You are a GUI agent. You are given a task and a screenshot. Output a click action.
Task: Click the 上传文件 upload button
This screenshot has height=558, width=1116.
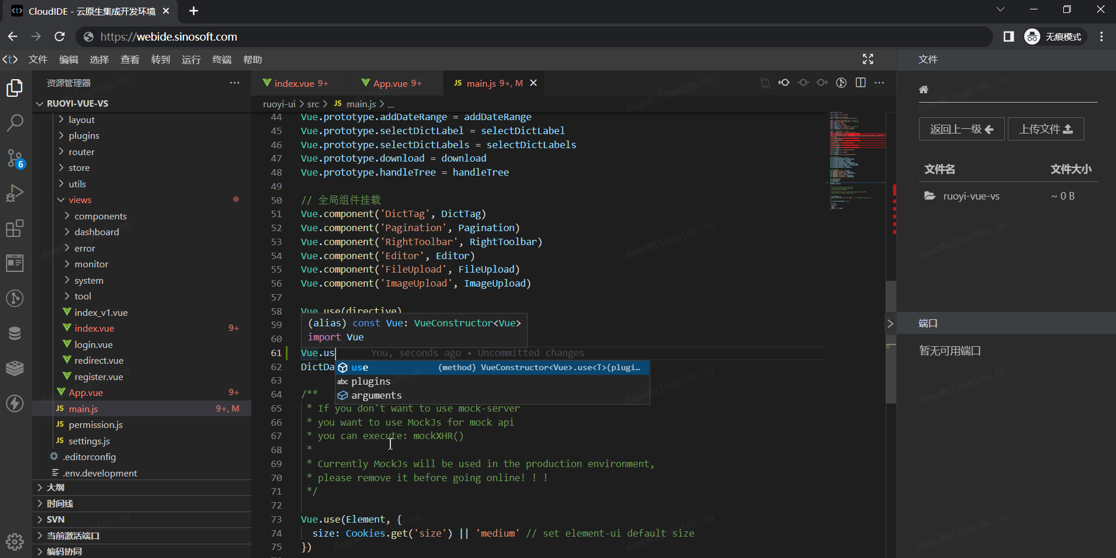1046,129
